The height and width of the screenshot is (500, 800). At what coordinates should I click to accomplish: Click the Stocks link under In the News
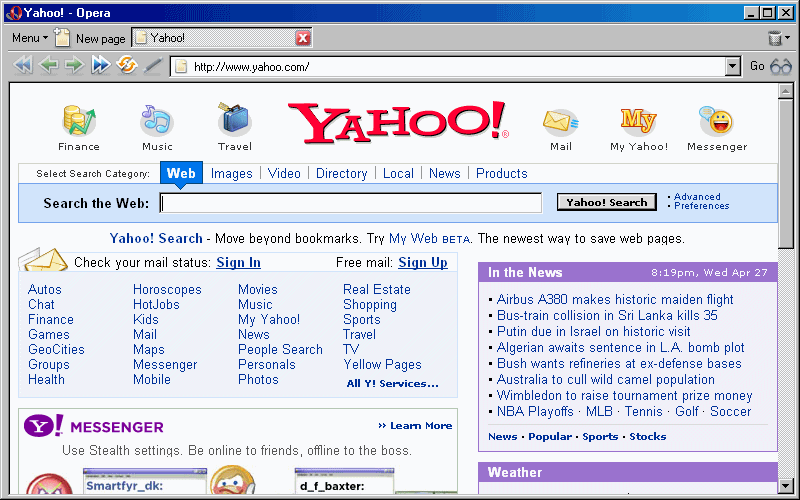[647, 436]
